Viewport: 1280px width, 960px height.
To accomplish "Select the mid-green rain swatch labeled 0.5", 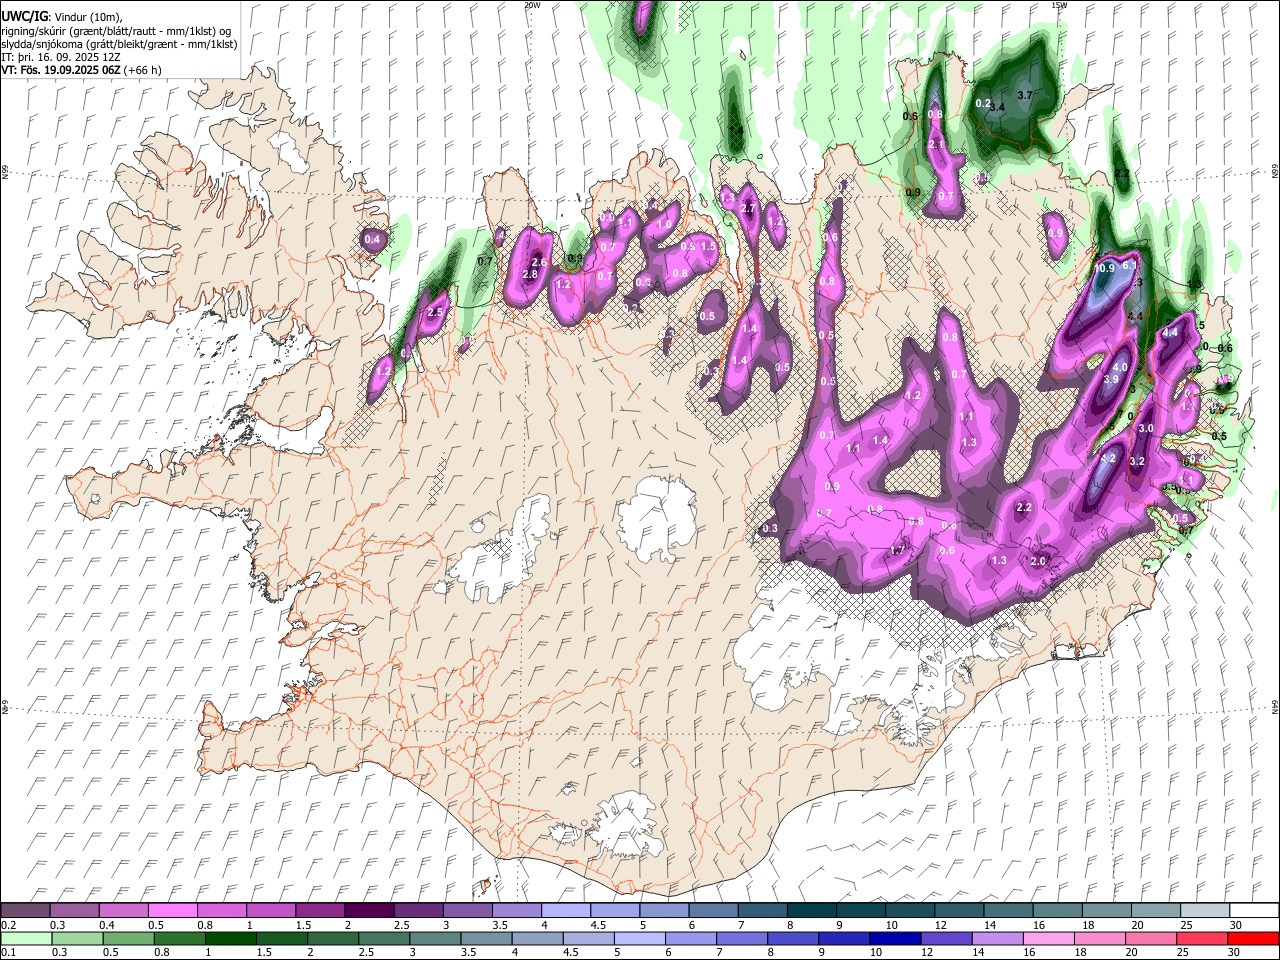I will click(128, 938).
